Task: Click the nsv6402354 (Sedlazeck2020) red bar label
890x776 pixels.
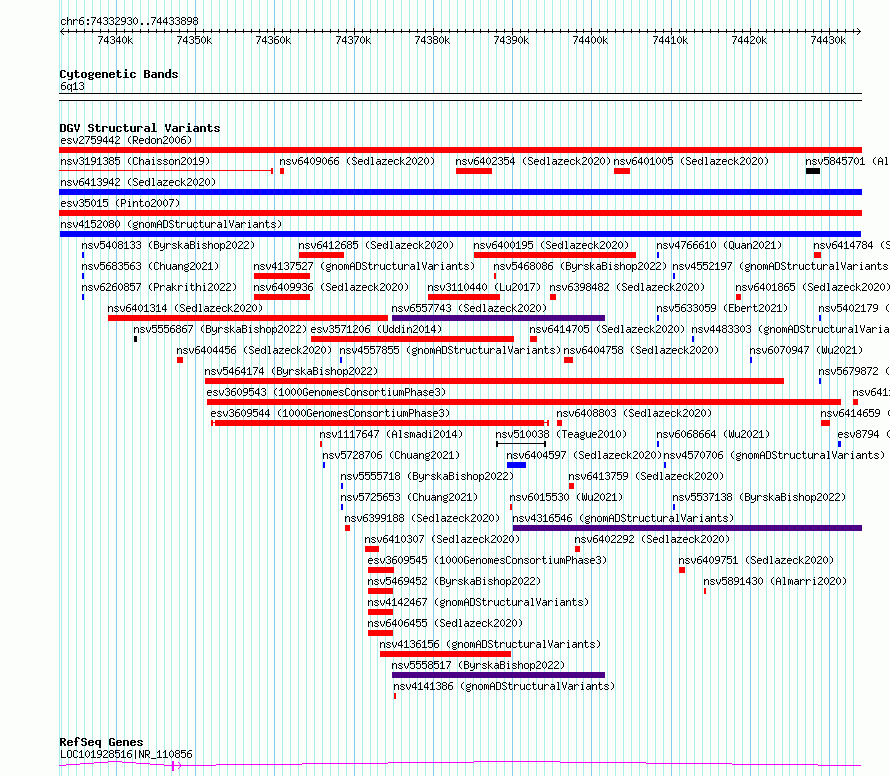Action: pos(533,161)
